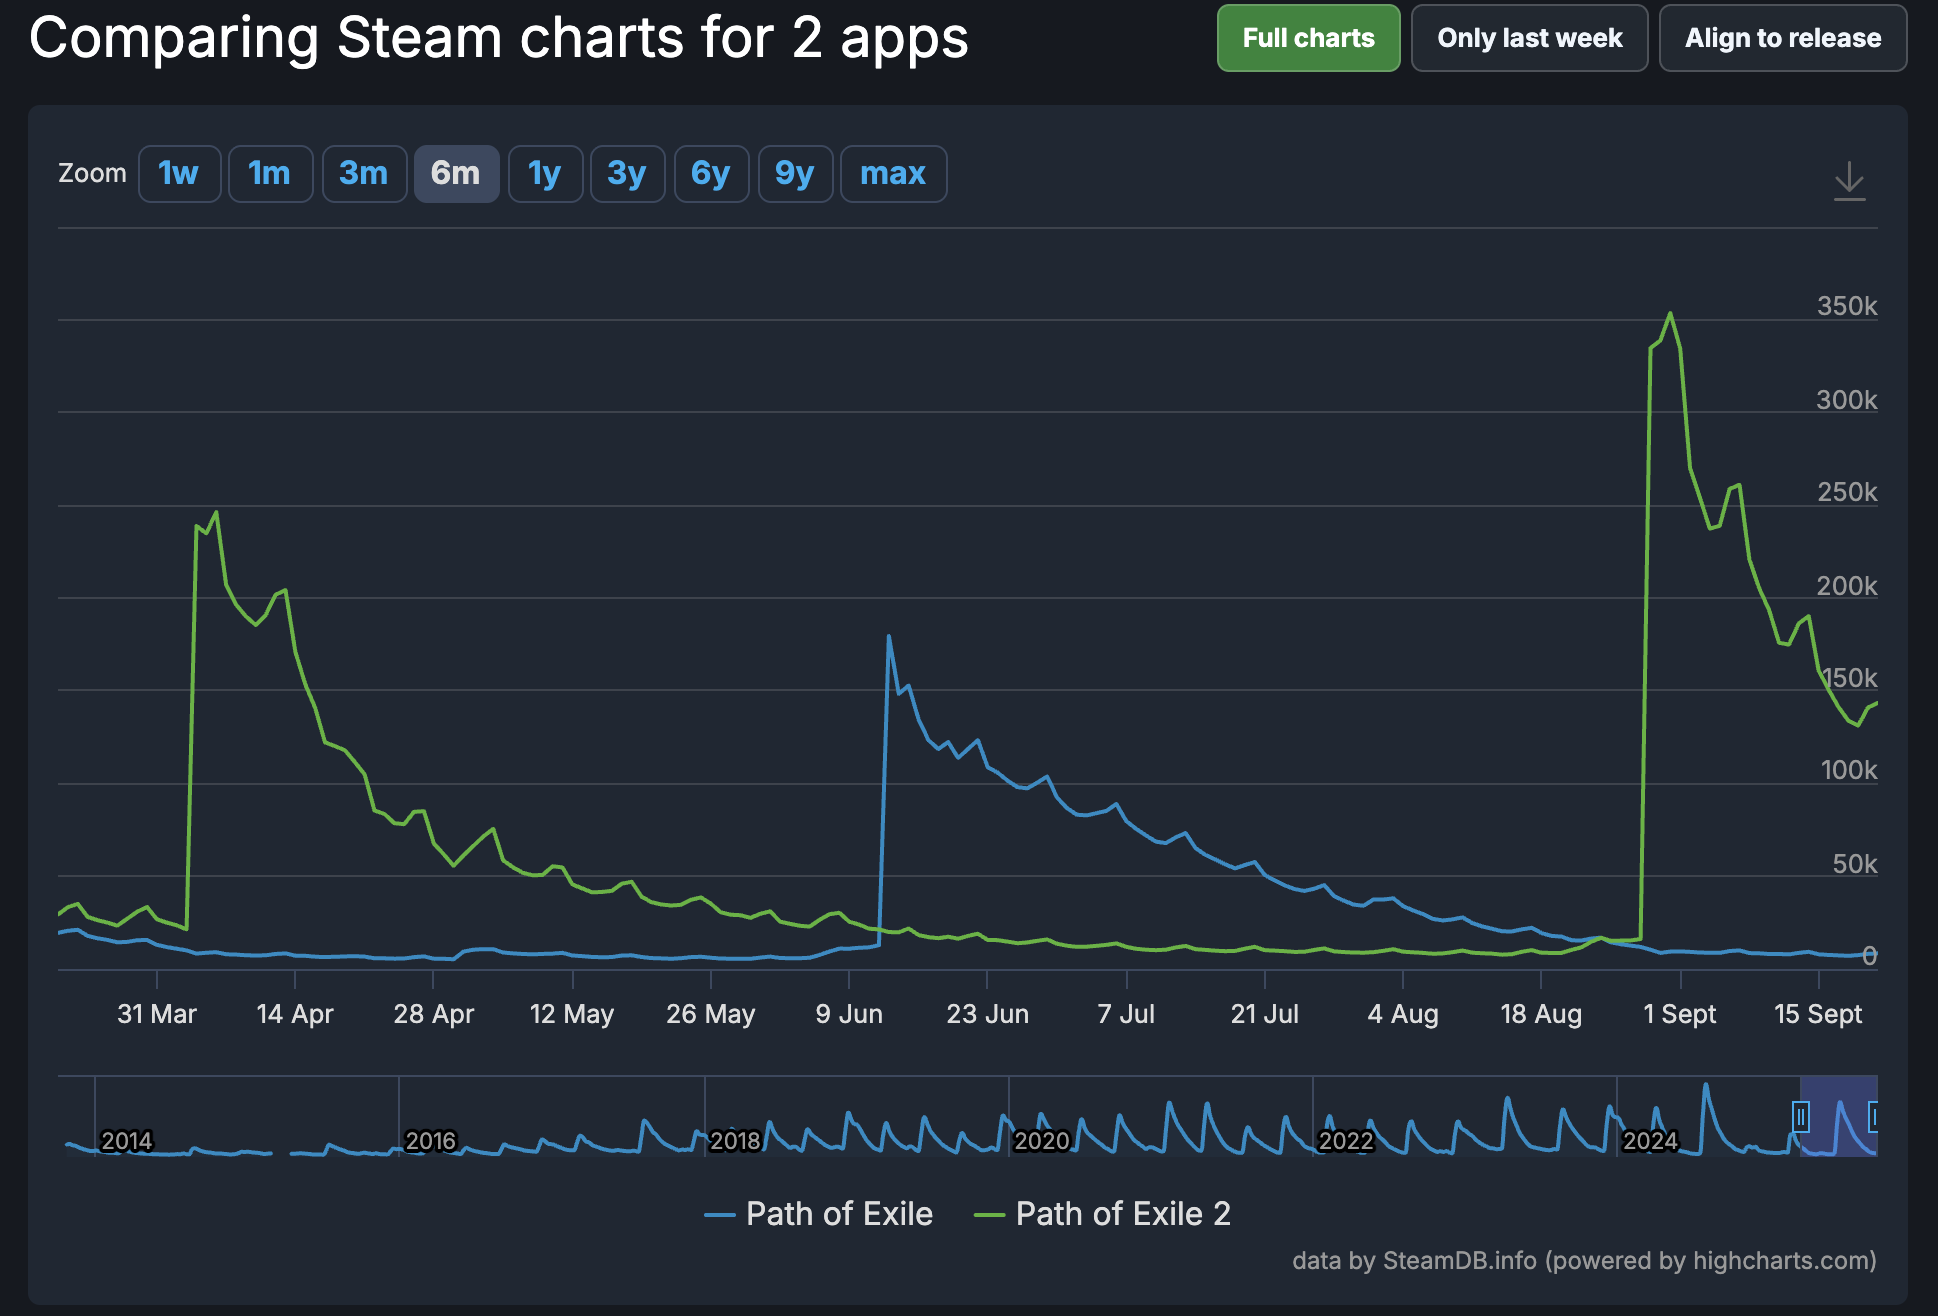Toggle Path of Exile series in legend
The height and width of the screenshot is (1316, 1938).
819,1214
